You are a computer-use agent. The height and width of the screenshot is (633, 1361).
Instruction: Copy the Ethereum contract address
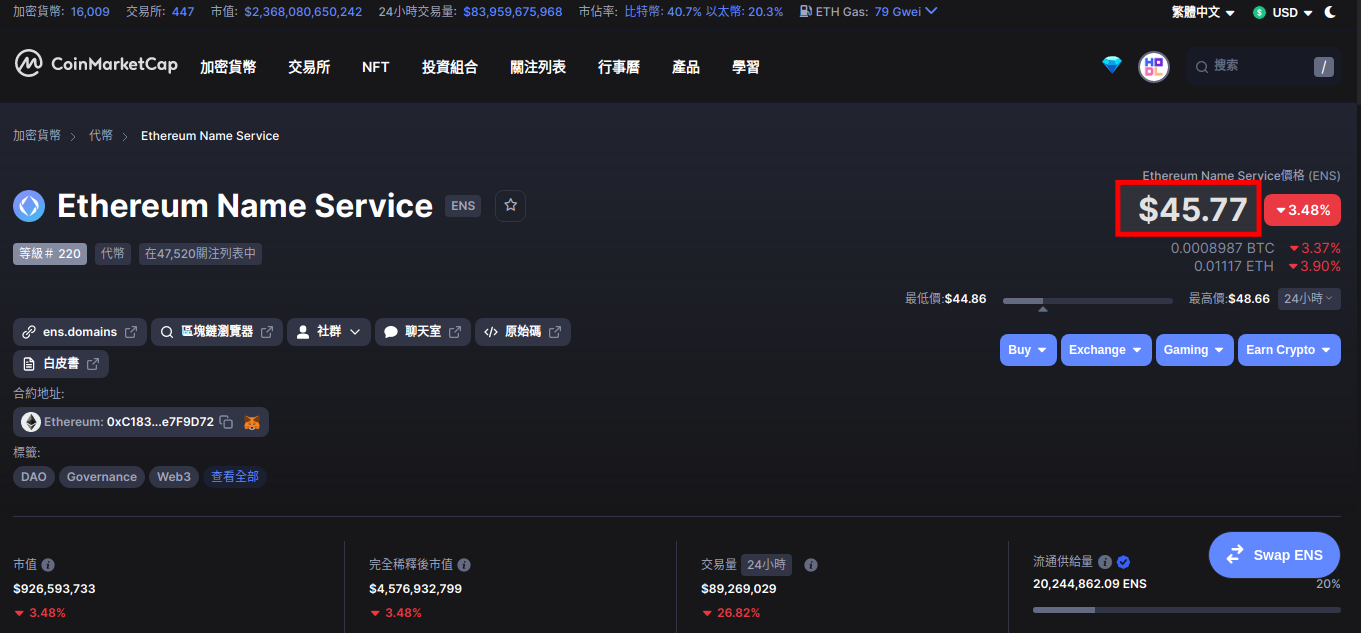tap(226, 422)
